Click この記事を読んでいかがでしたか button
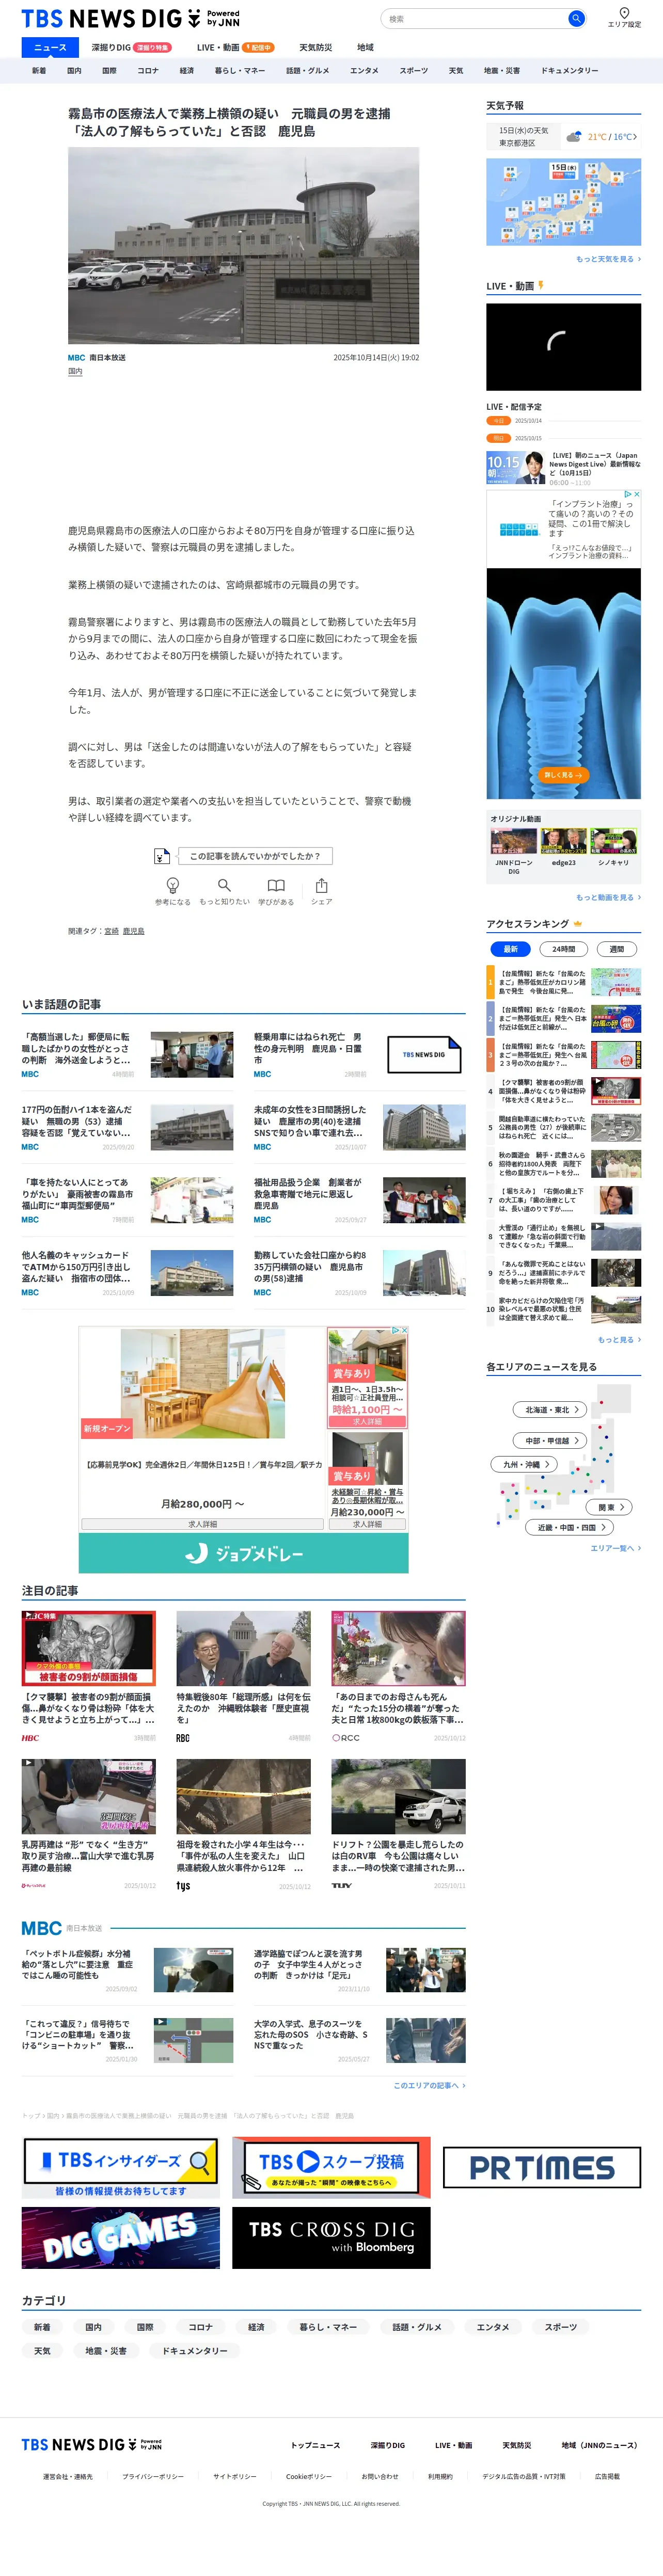 (255, 856)
